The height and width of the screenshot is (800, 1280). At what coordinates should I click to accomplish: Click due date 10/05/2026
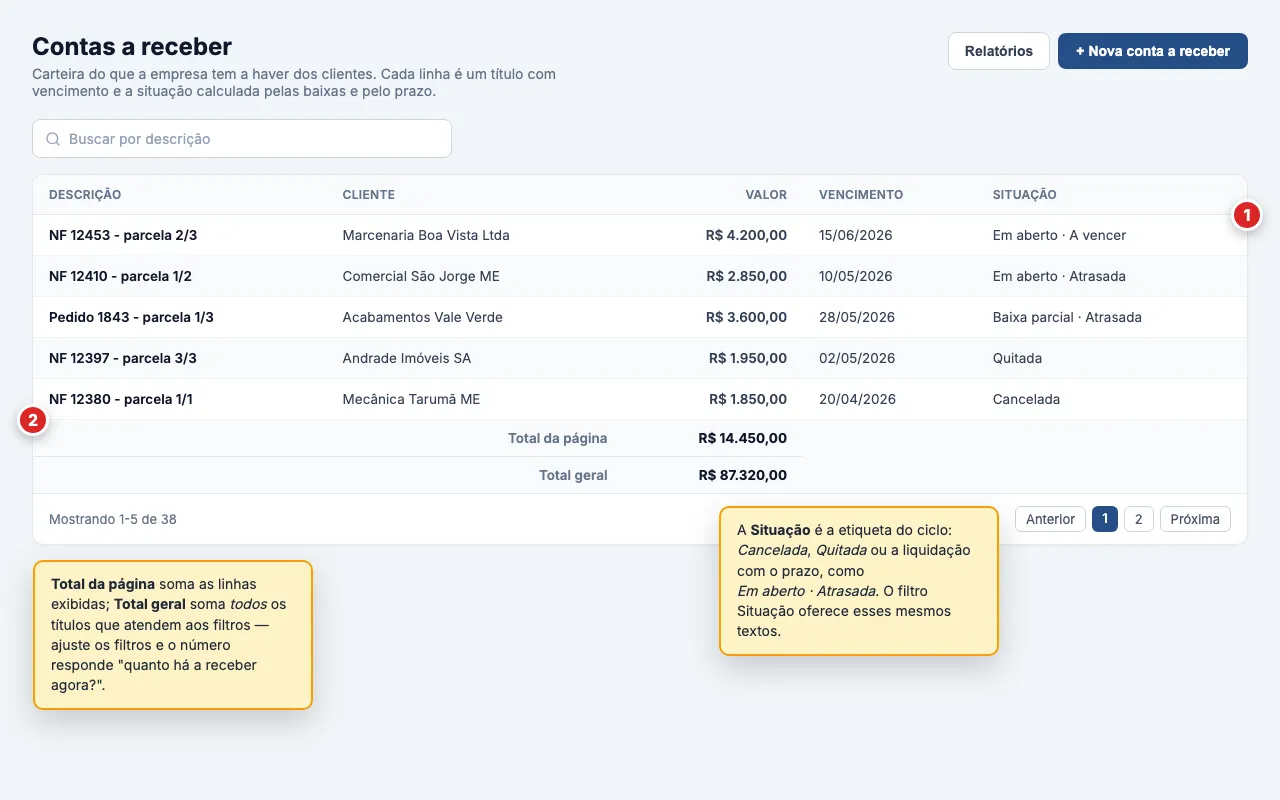coord(856,276)
